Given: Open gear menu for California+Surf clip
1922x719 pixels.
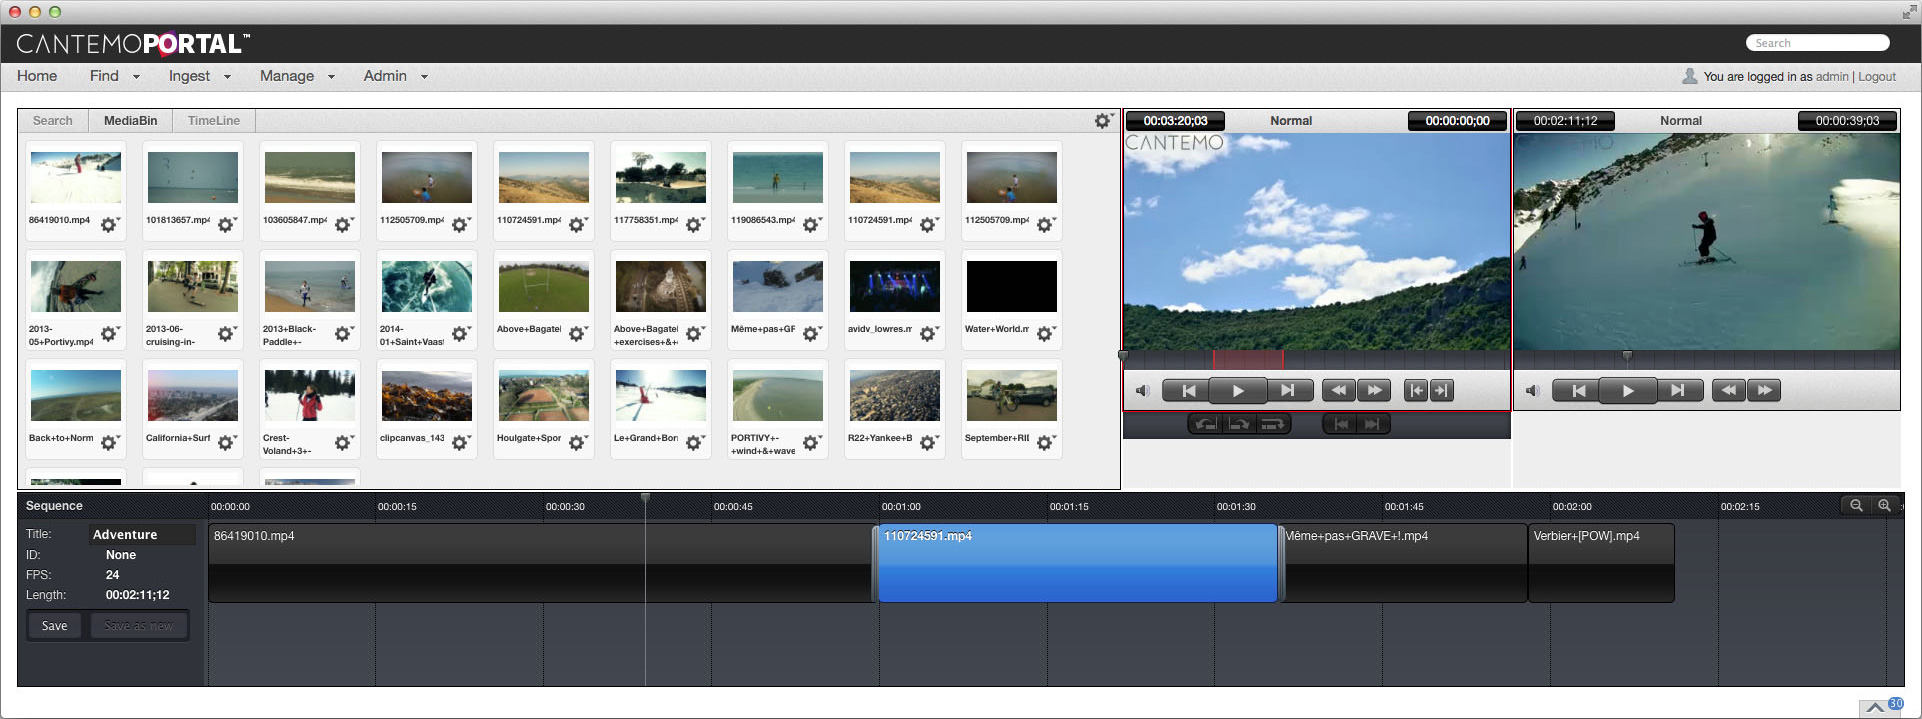Looking at the screenshot, I should pyautogui.click(x=226, y=442).
